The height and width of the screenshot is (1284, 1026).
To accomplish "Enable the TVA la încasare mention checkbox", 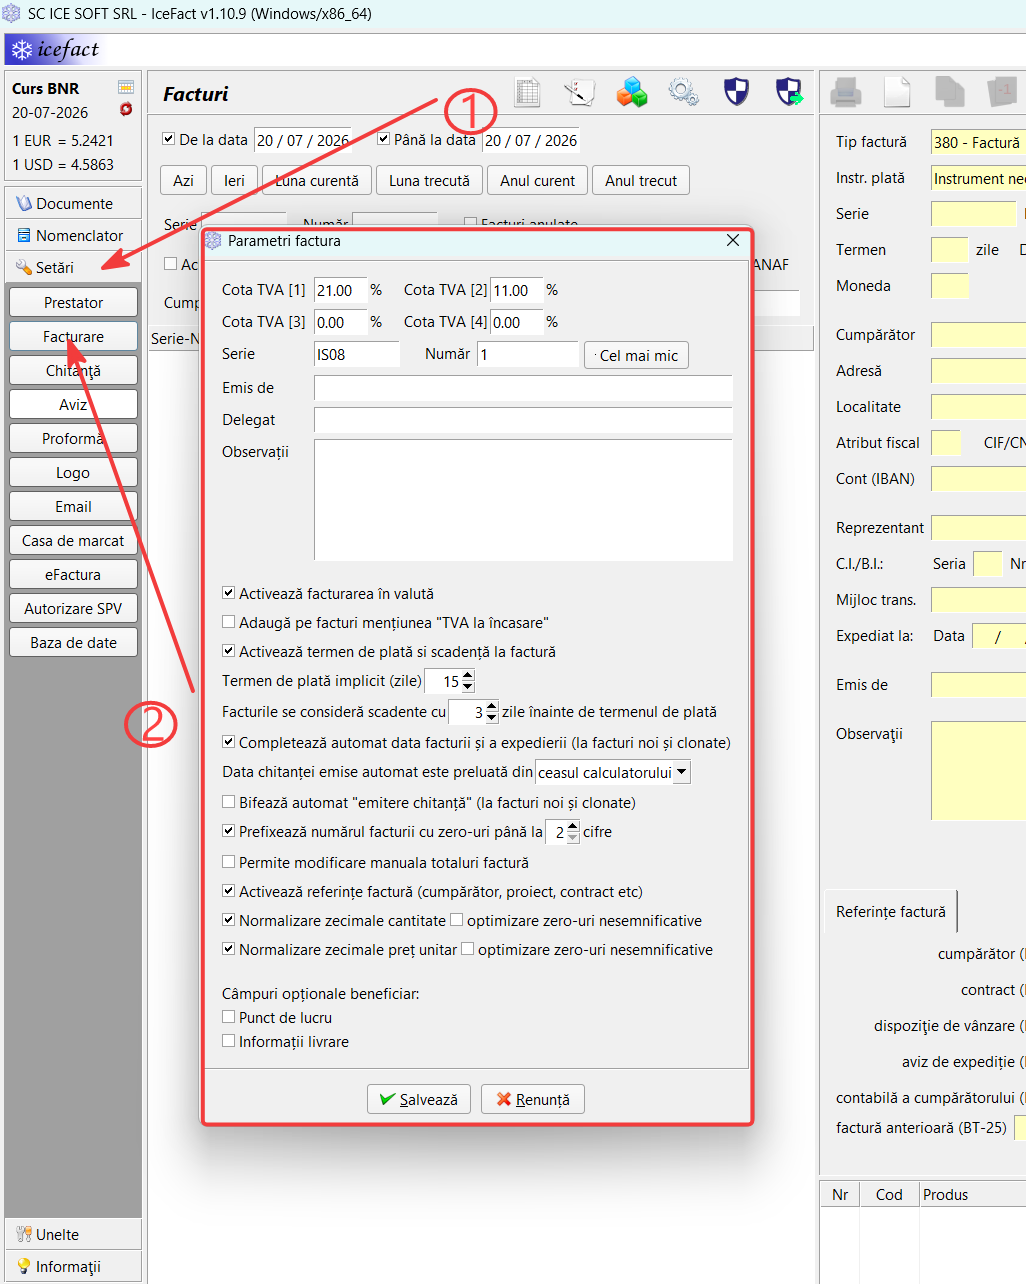I will 228,622.
